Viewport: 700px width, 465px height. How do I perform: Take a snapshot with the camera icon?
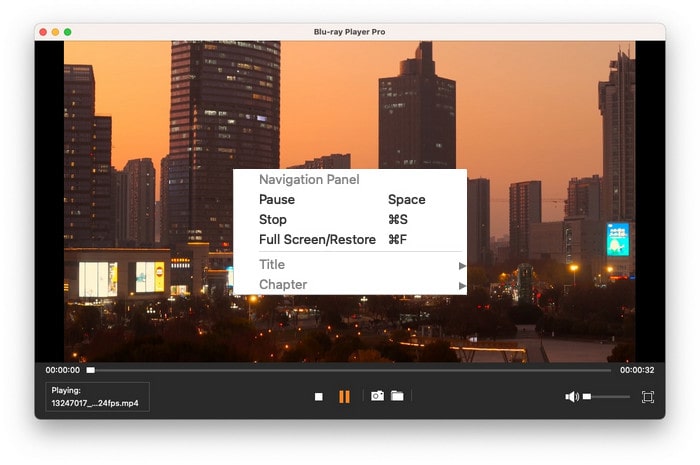[377, 397]
